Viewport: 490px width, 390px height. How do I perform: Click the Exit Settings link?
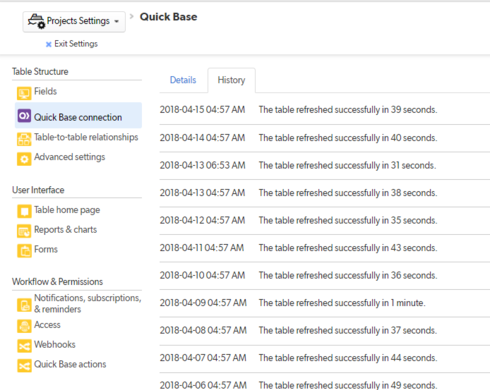tap(76, 44)
